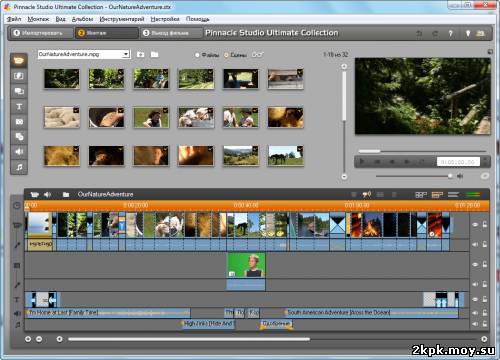Open the Toolbox menu in menu bar
This screenshot has height=360, width=500.
coord(122,19)
